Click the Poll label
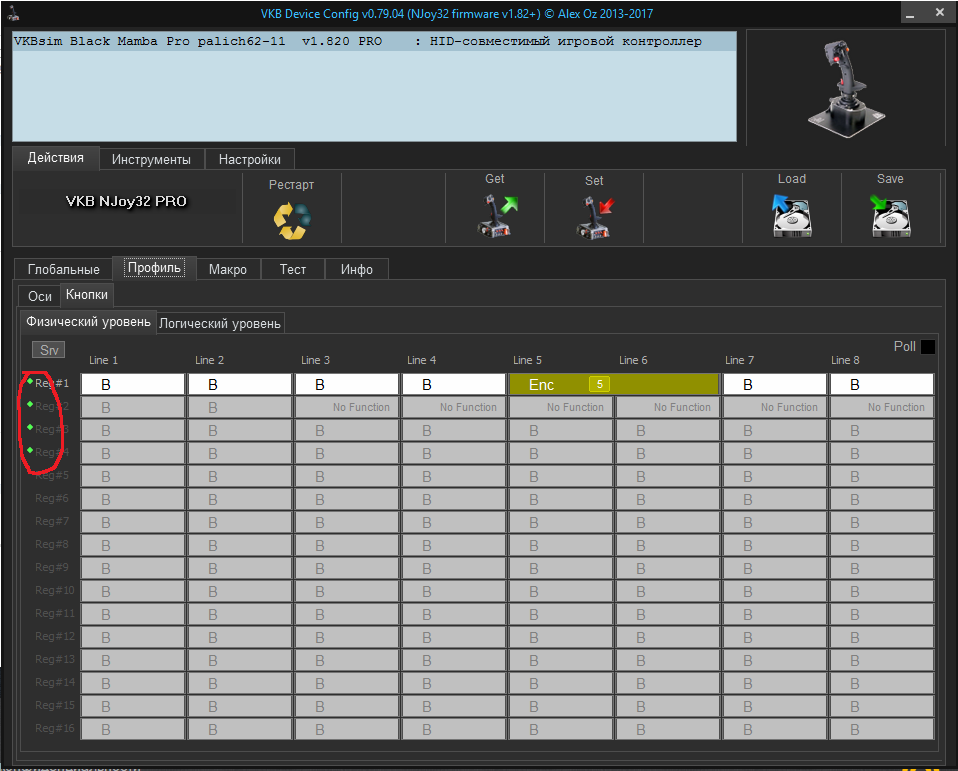This screenshot has height=771, width=958. [x=904, y=346]
